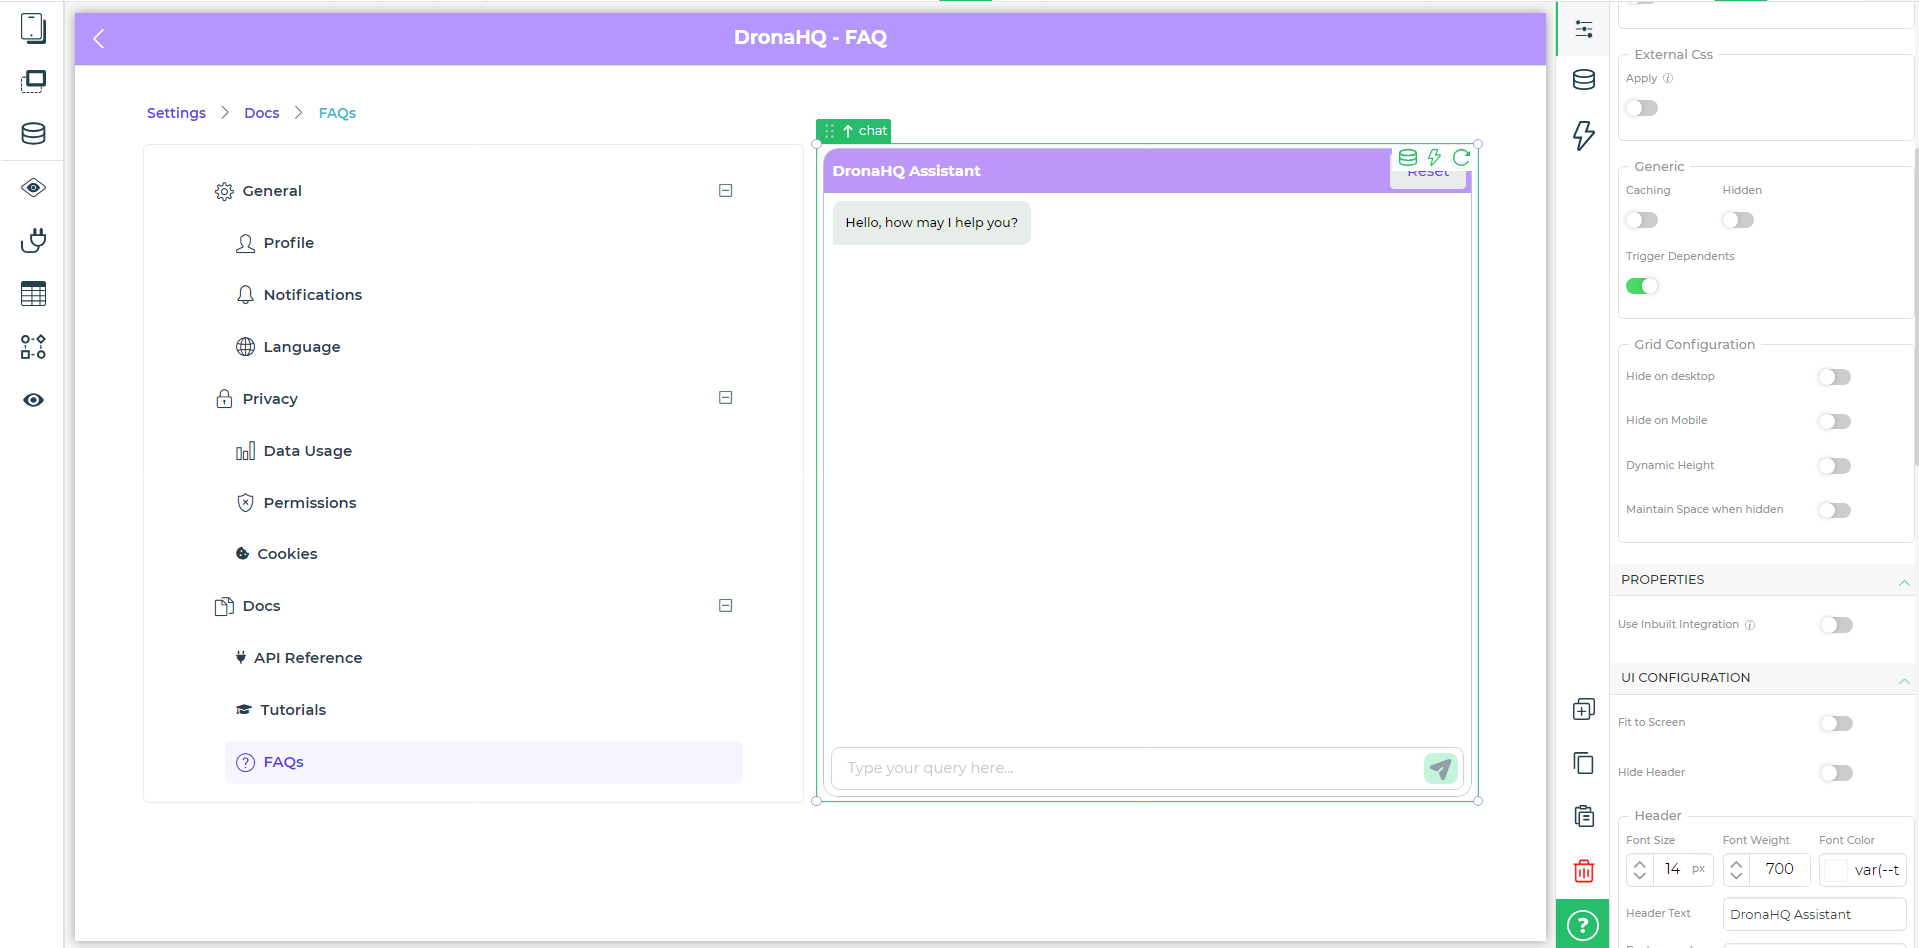Open the workflow nodes icon
Viewport: 1919px width, 948px height.
pos(33,347)
